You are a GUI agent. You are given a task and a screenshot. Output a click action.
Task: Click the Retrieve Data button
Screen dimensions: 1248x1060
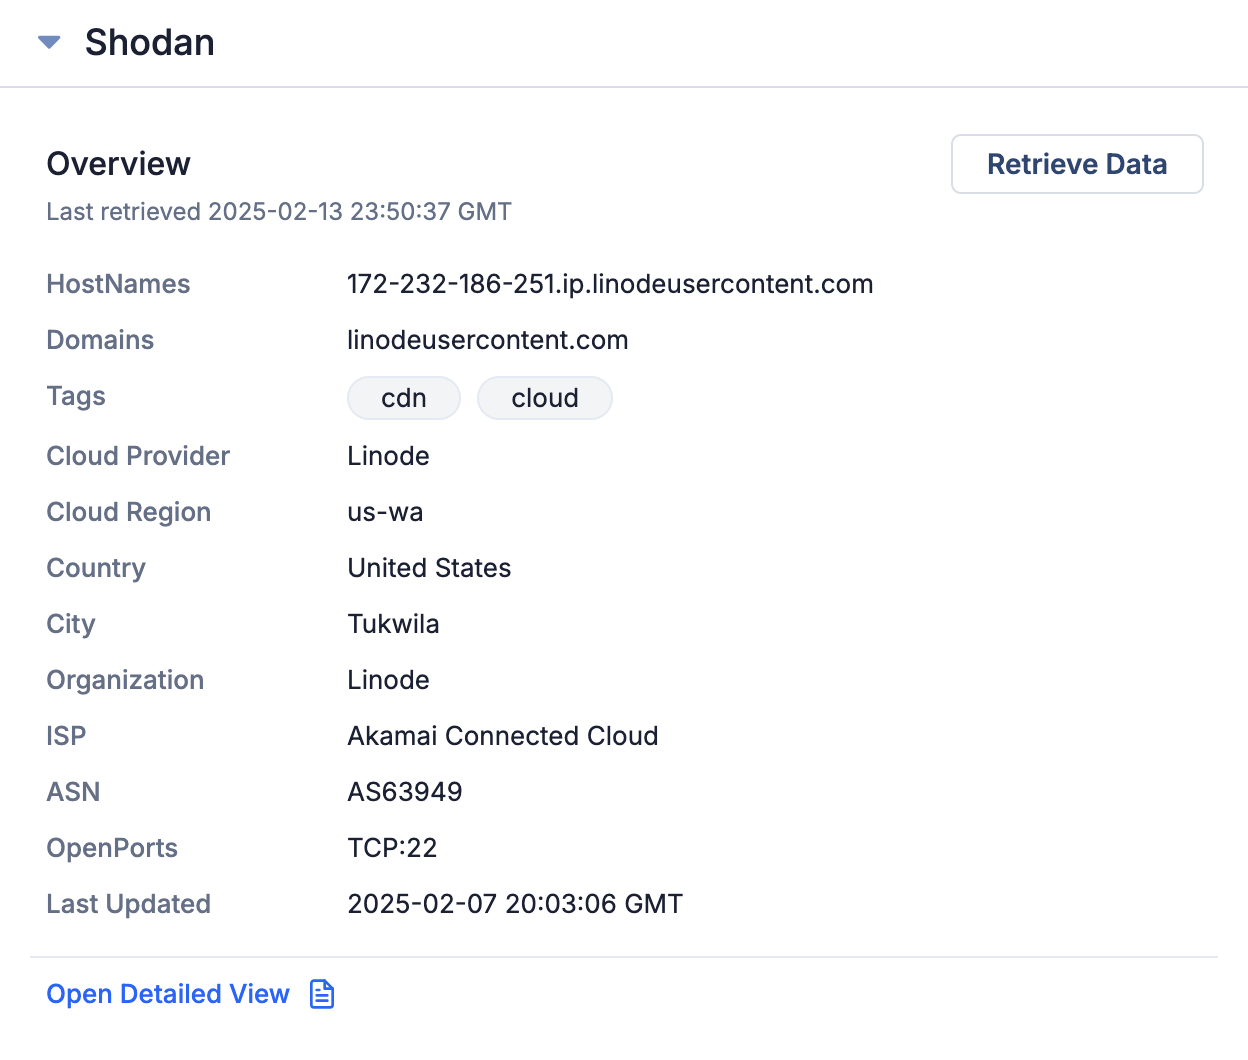pos(1077,163)
